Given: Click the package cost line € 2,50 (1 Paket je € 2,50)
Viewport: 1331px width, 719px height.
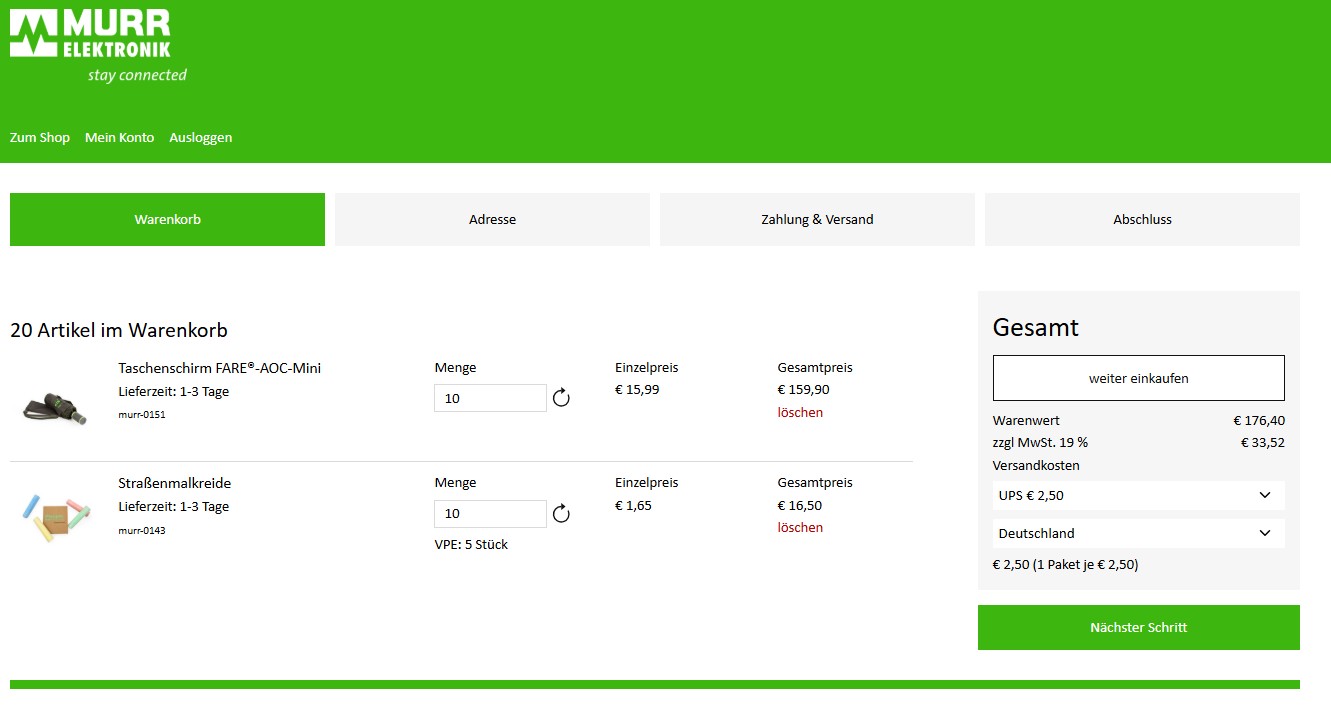Looking at the screenshot, I should [x=1065, y=565].
